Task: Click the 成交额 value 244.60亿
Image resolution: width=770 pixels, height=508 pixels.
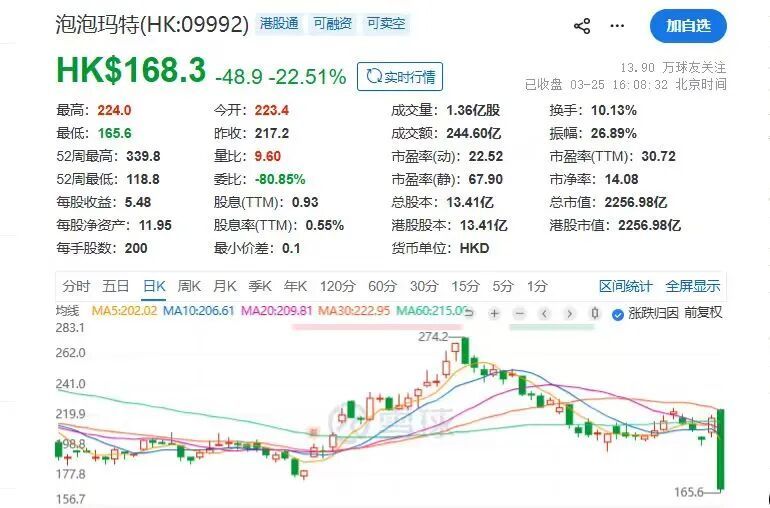Action: click(x=473, y=133)
